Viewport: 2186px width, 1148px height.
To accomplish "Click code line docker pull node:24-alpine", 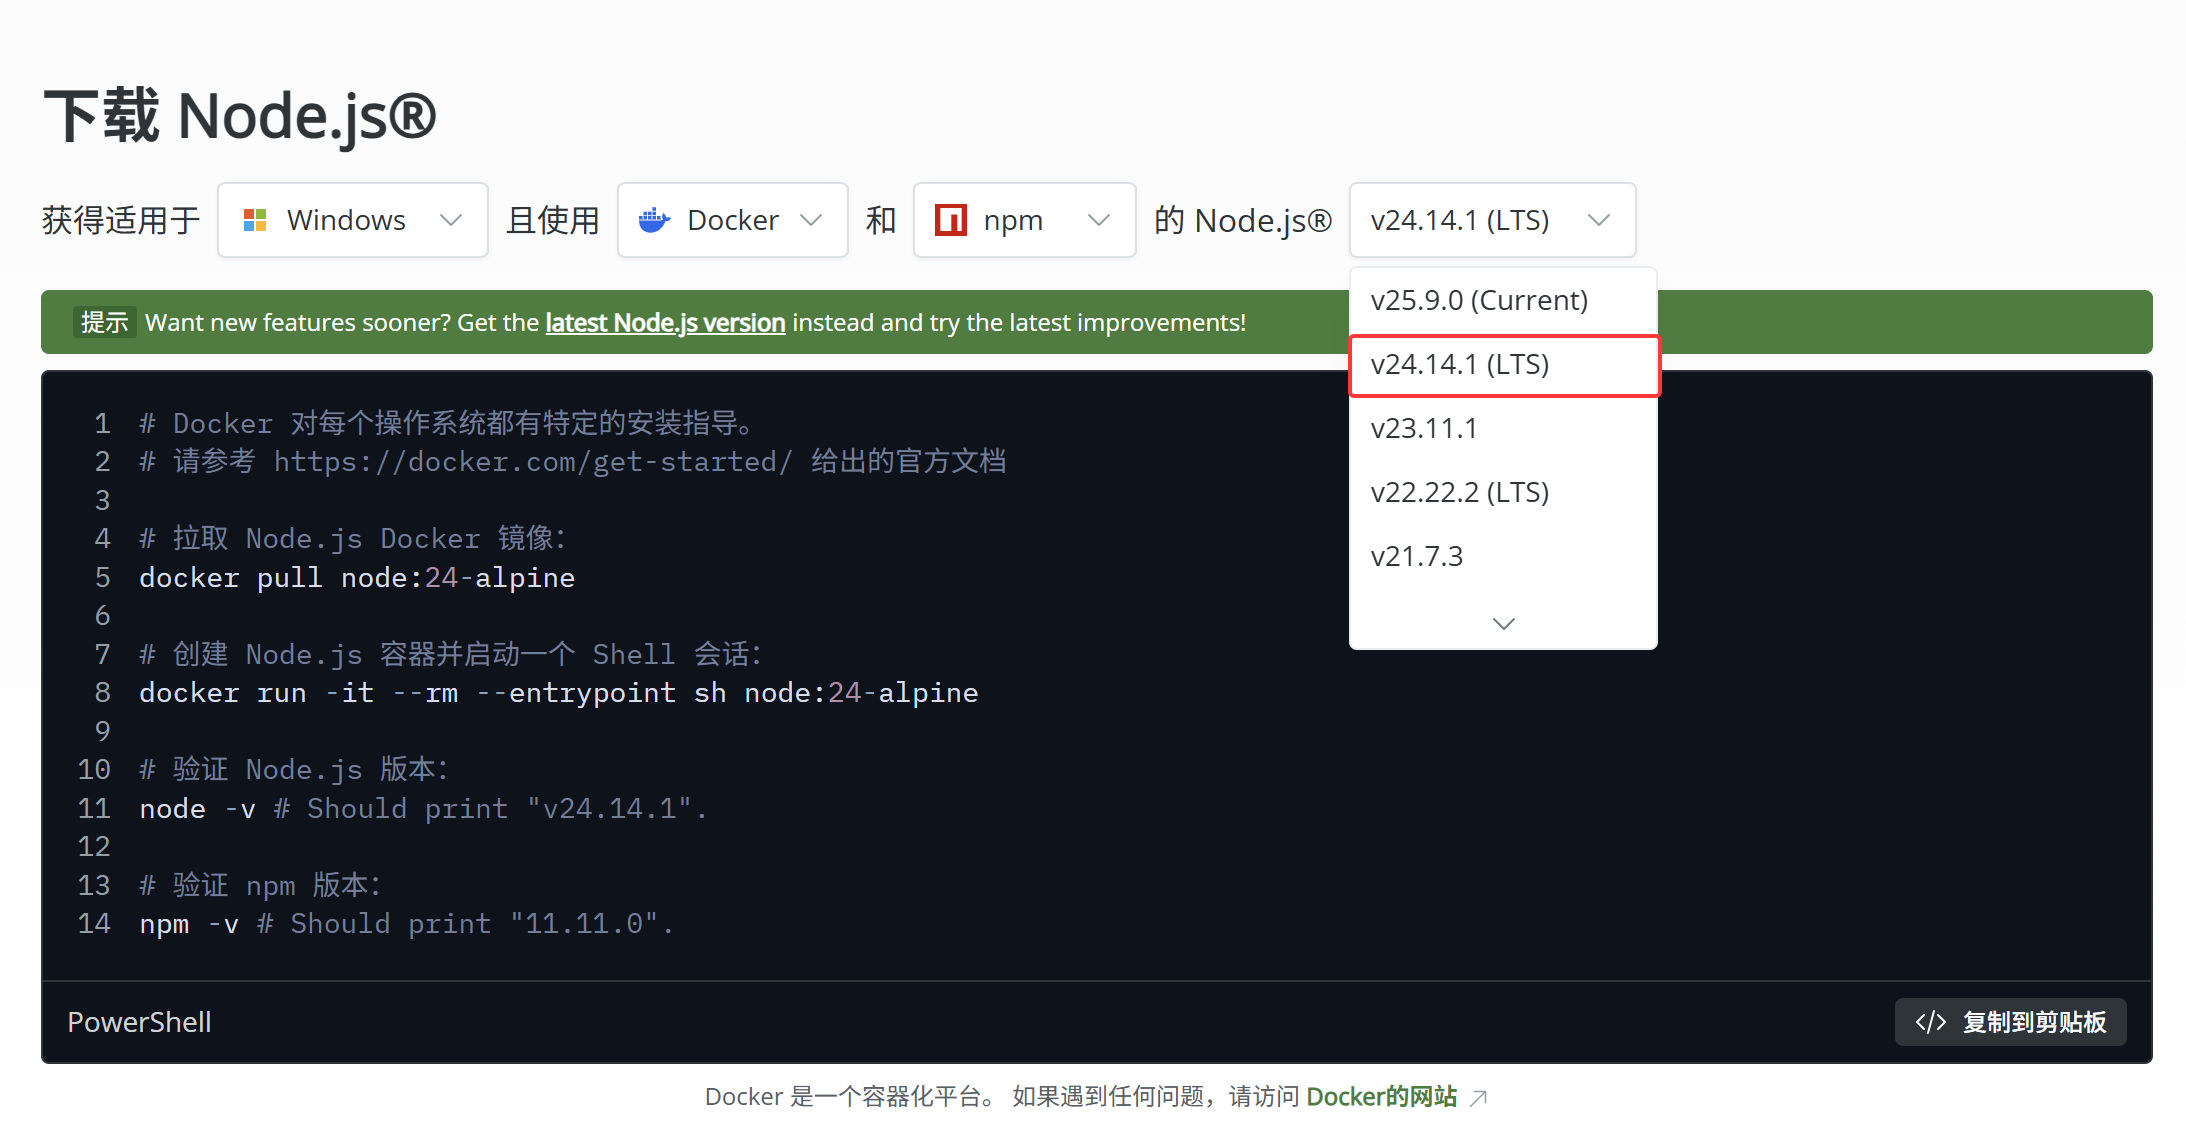I will pos(357,578).
